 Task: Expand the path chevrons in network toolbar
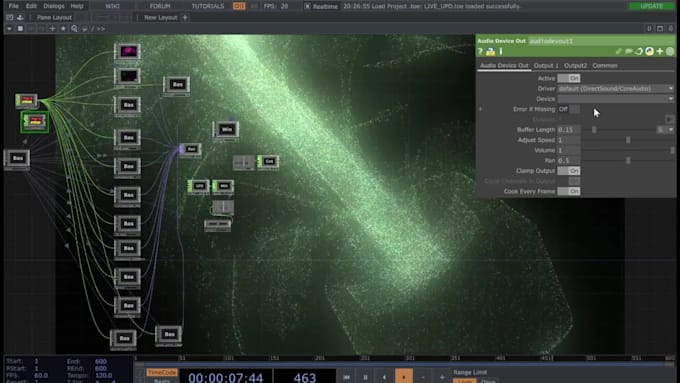(101, 29)
